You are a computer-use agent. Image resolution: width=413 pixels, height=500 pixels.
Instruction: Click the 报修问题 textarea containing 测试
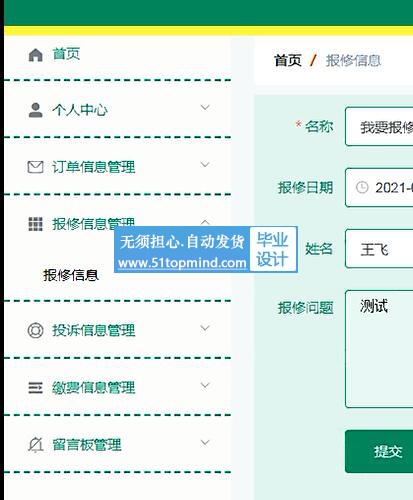tap(379, 349)
